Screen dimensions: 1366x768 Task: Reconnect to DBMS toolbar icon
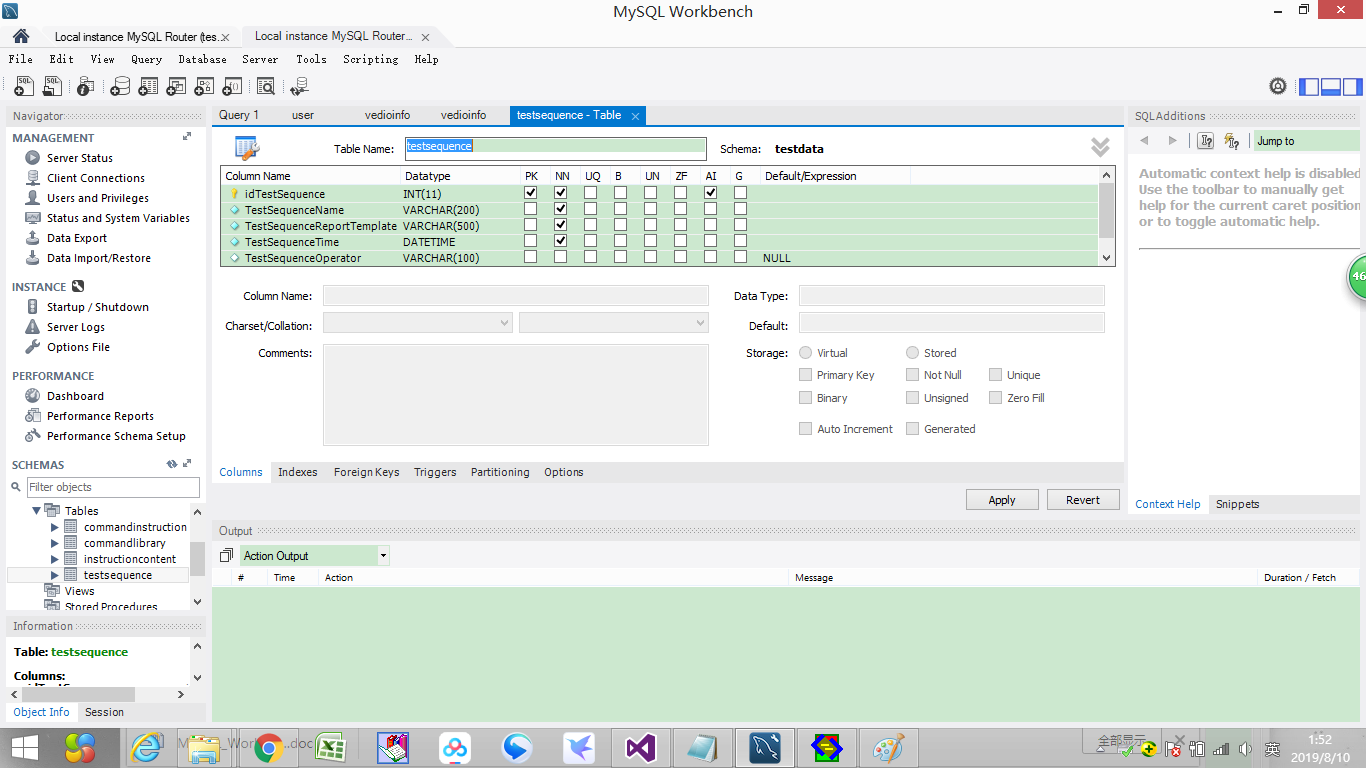(298, 86)
